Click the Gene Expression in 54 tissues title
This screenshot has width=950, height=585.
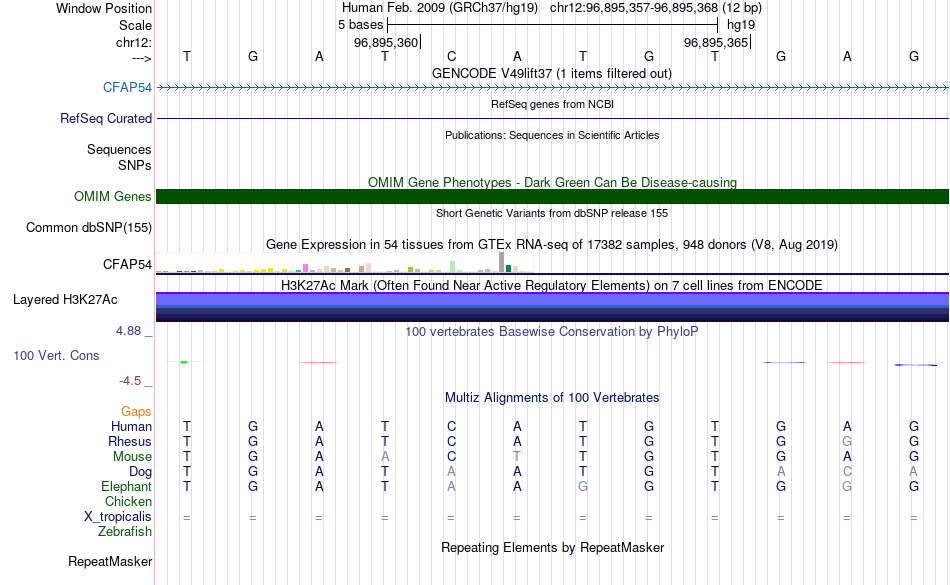click(552, 244)
